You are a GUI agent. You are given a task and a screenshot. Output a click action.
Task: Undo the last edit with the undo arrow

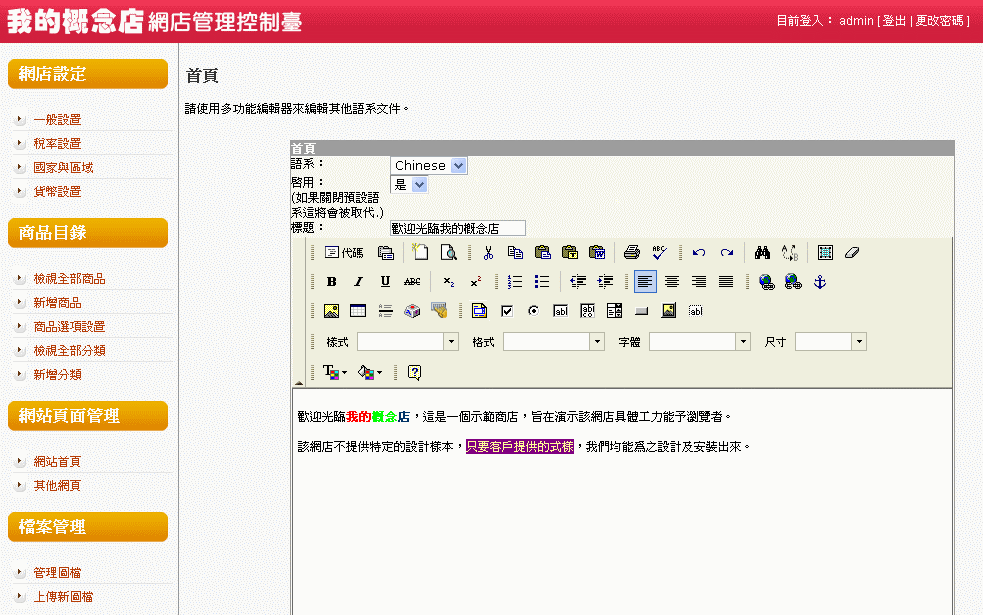click(699, 252)
